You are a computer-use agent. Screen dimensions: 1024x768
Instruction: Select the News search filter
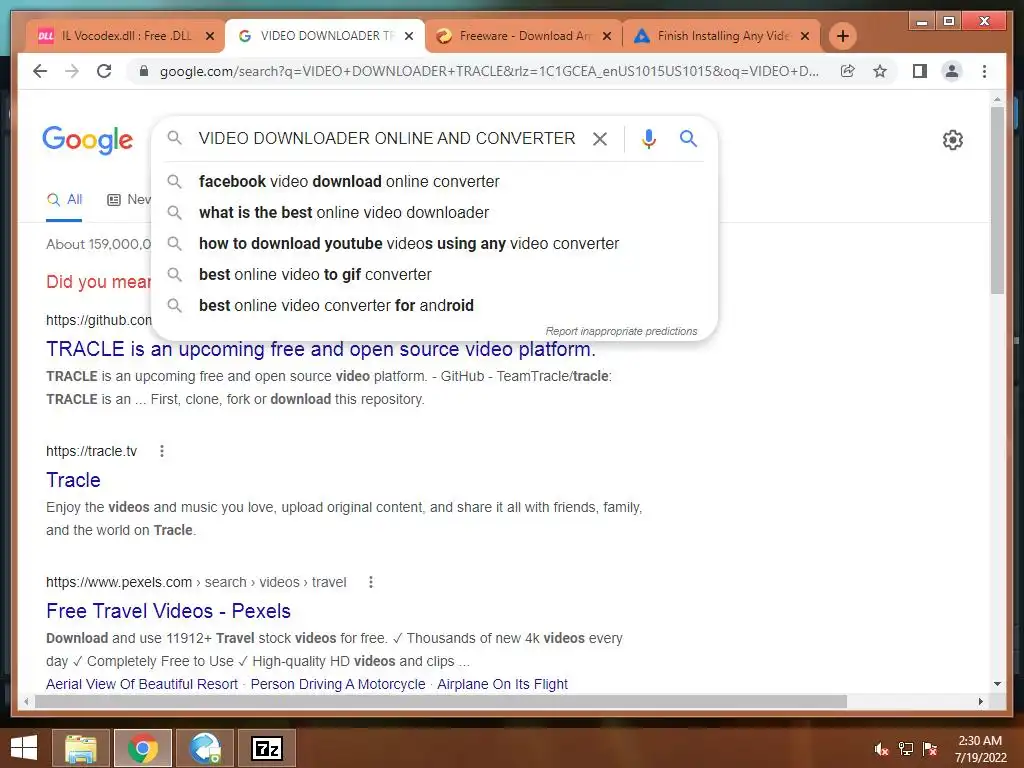coord(129,200)
